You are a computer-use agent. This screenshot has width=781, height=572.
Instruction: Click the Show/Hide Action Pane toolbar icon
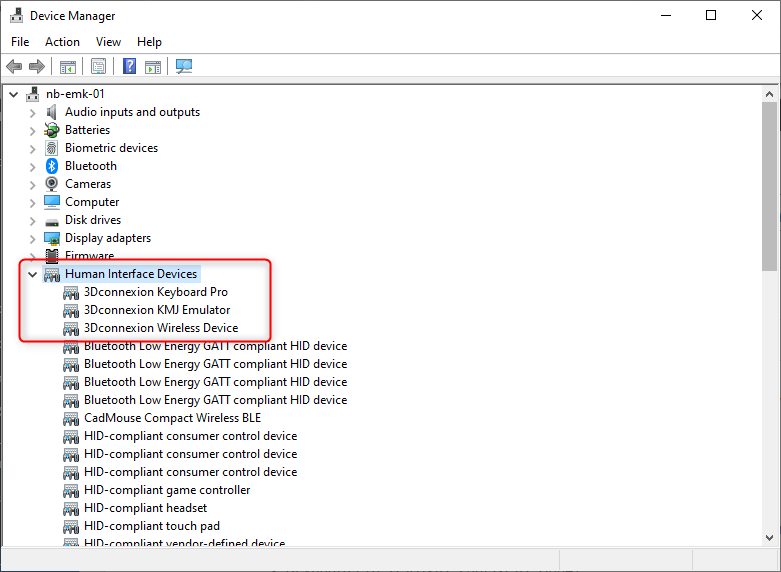[x=153, y=67]
